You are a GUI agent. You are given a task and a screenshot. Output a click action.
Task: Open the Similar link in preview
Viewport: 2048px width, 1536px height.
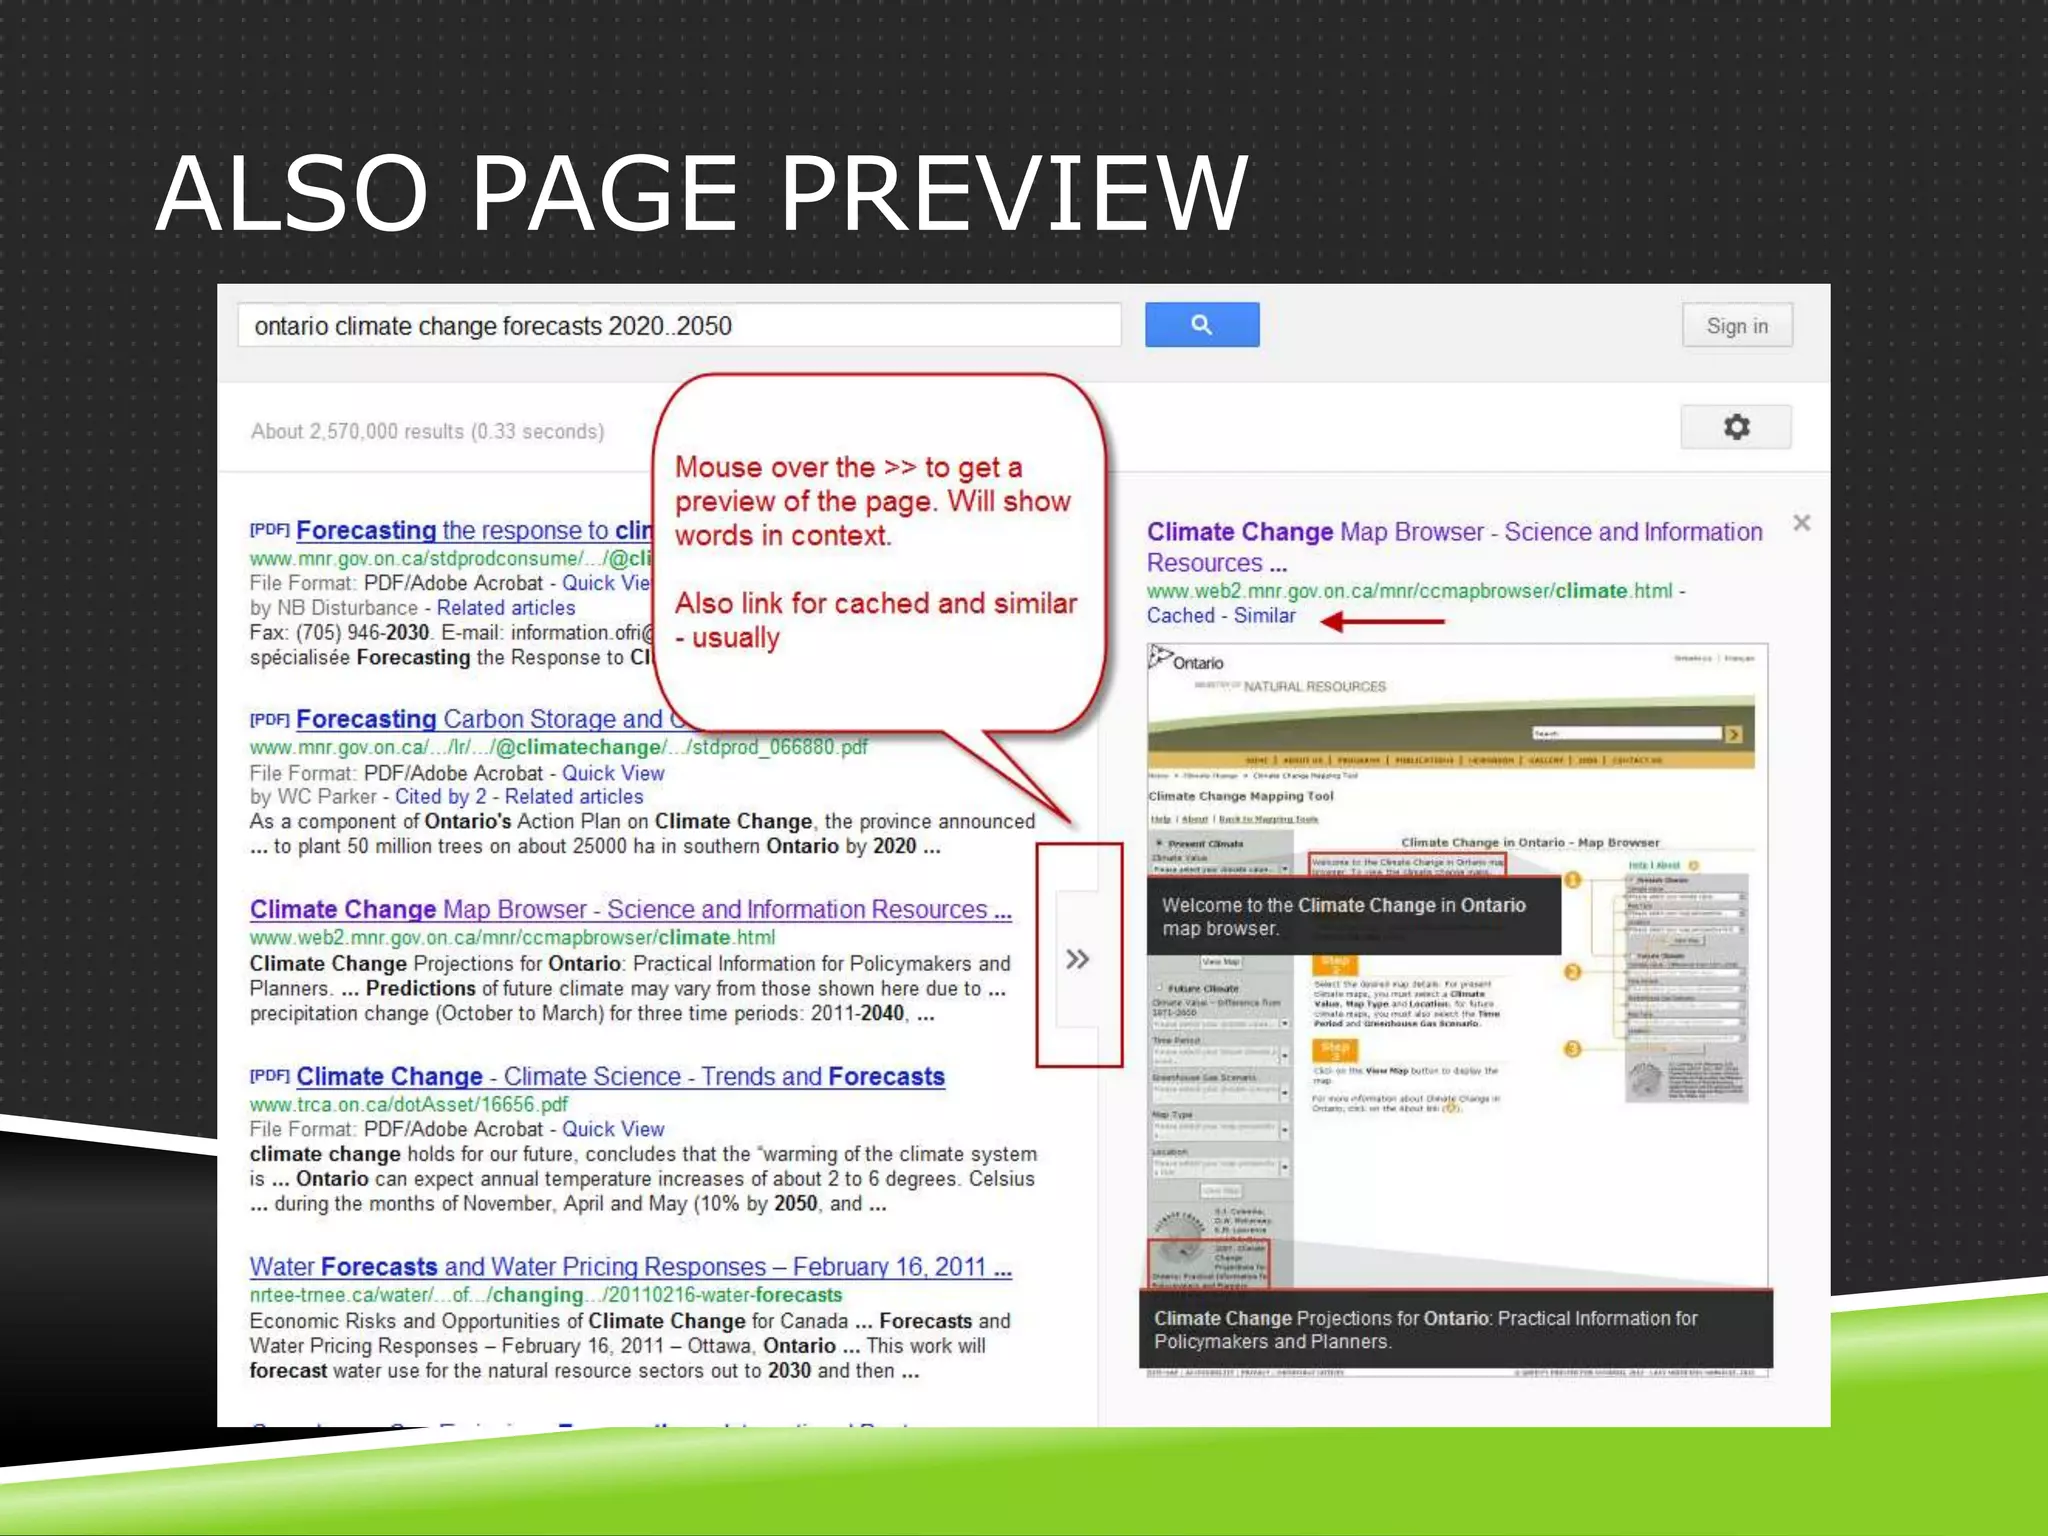1264,616
